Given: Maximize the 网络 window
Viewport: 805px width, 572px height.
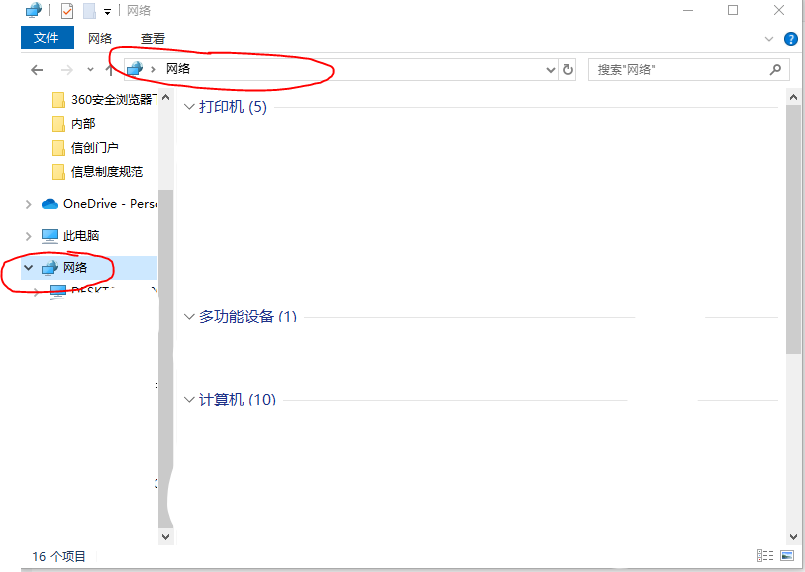Looking at the screenshot, I should [733, 10].
